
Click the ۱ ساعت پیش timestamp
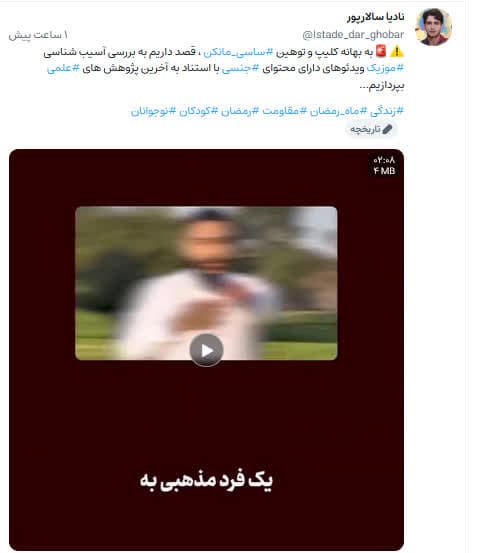38,35
